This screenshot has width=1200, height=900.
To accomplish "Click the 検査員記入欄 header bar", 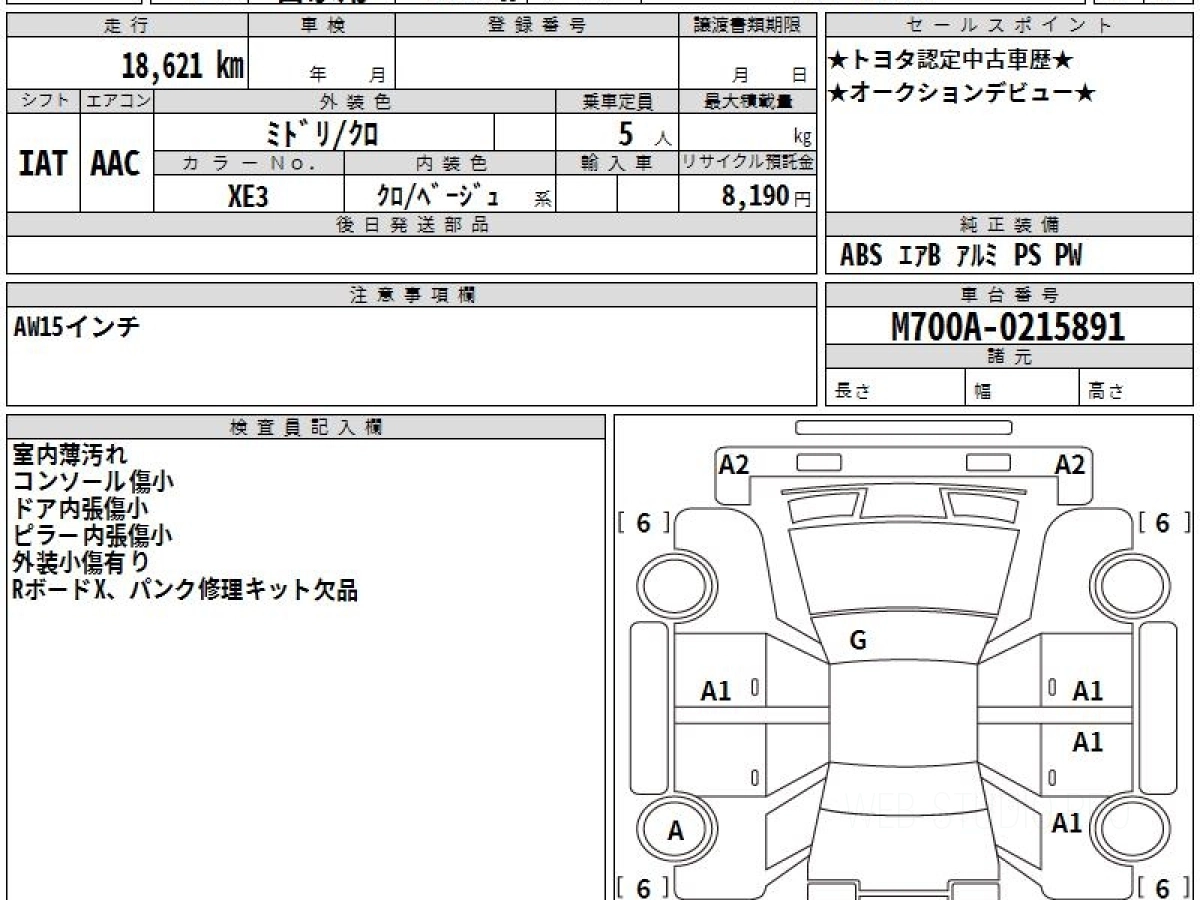I will click(x=306, y=427).
